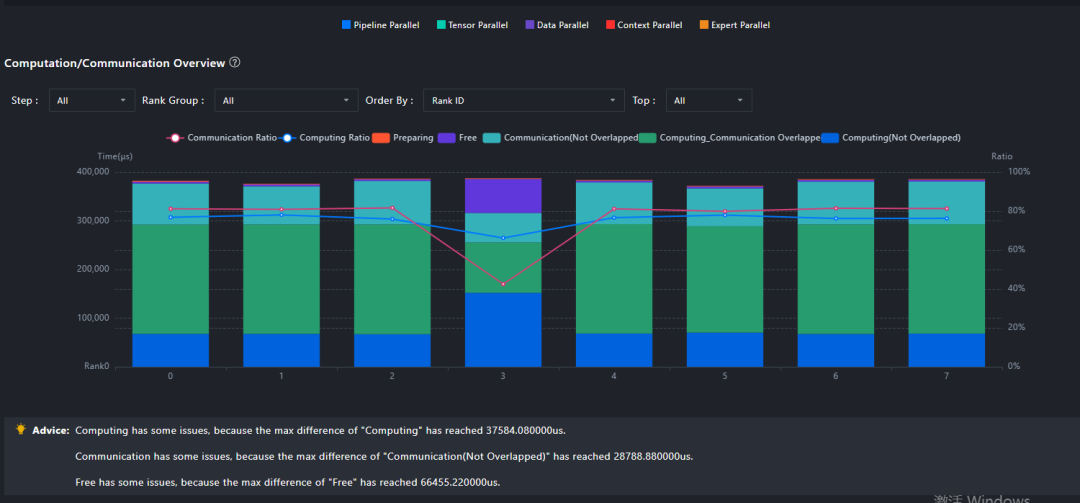Toggle the Preparing series in chart legend

pos(403,138)
